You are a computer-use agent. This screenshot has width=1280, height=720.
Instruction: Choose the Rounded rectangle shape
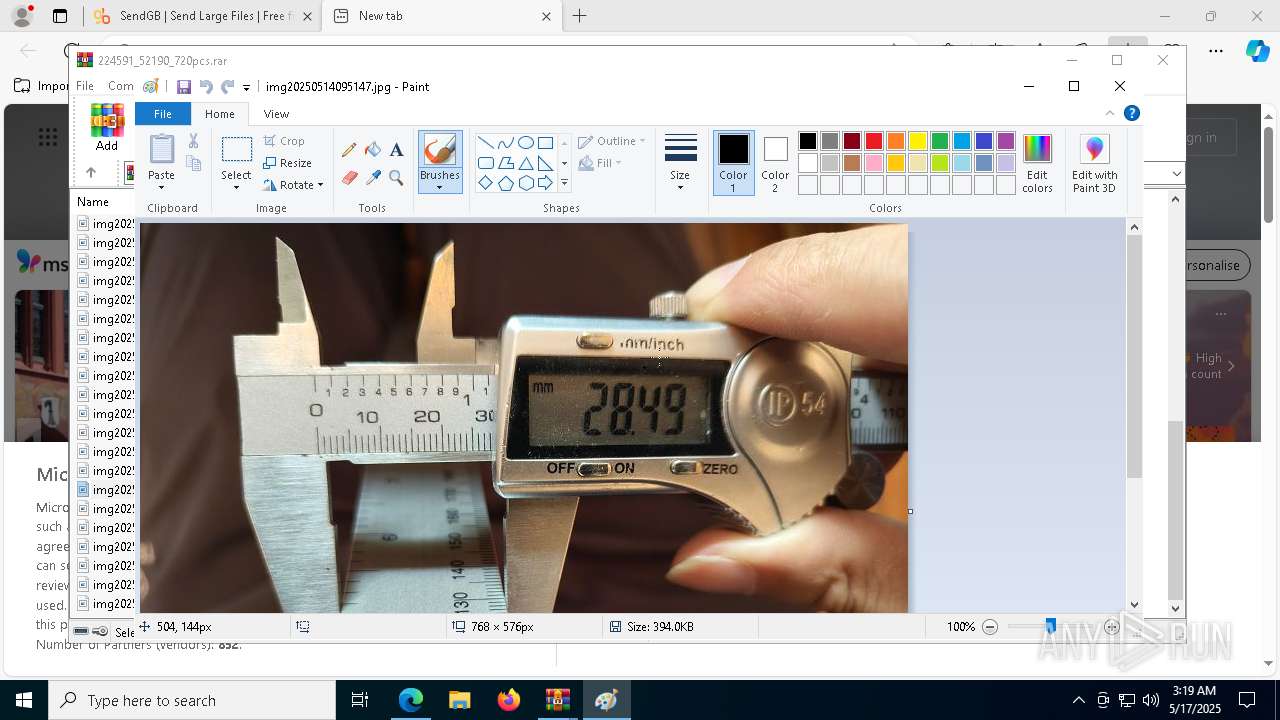click(485, 163)
